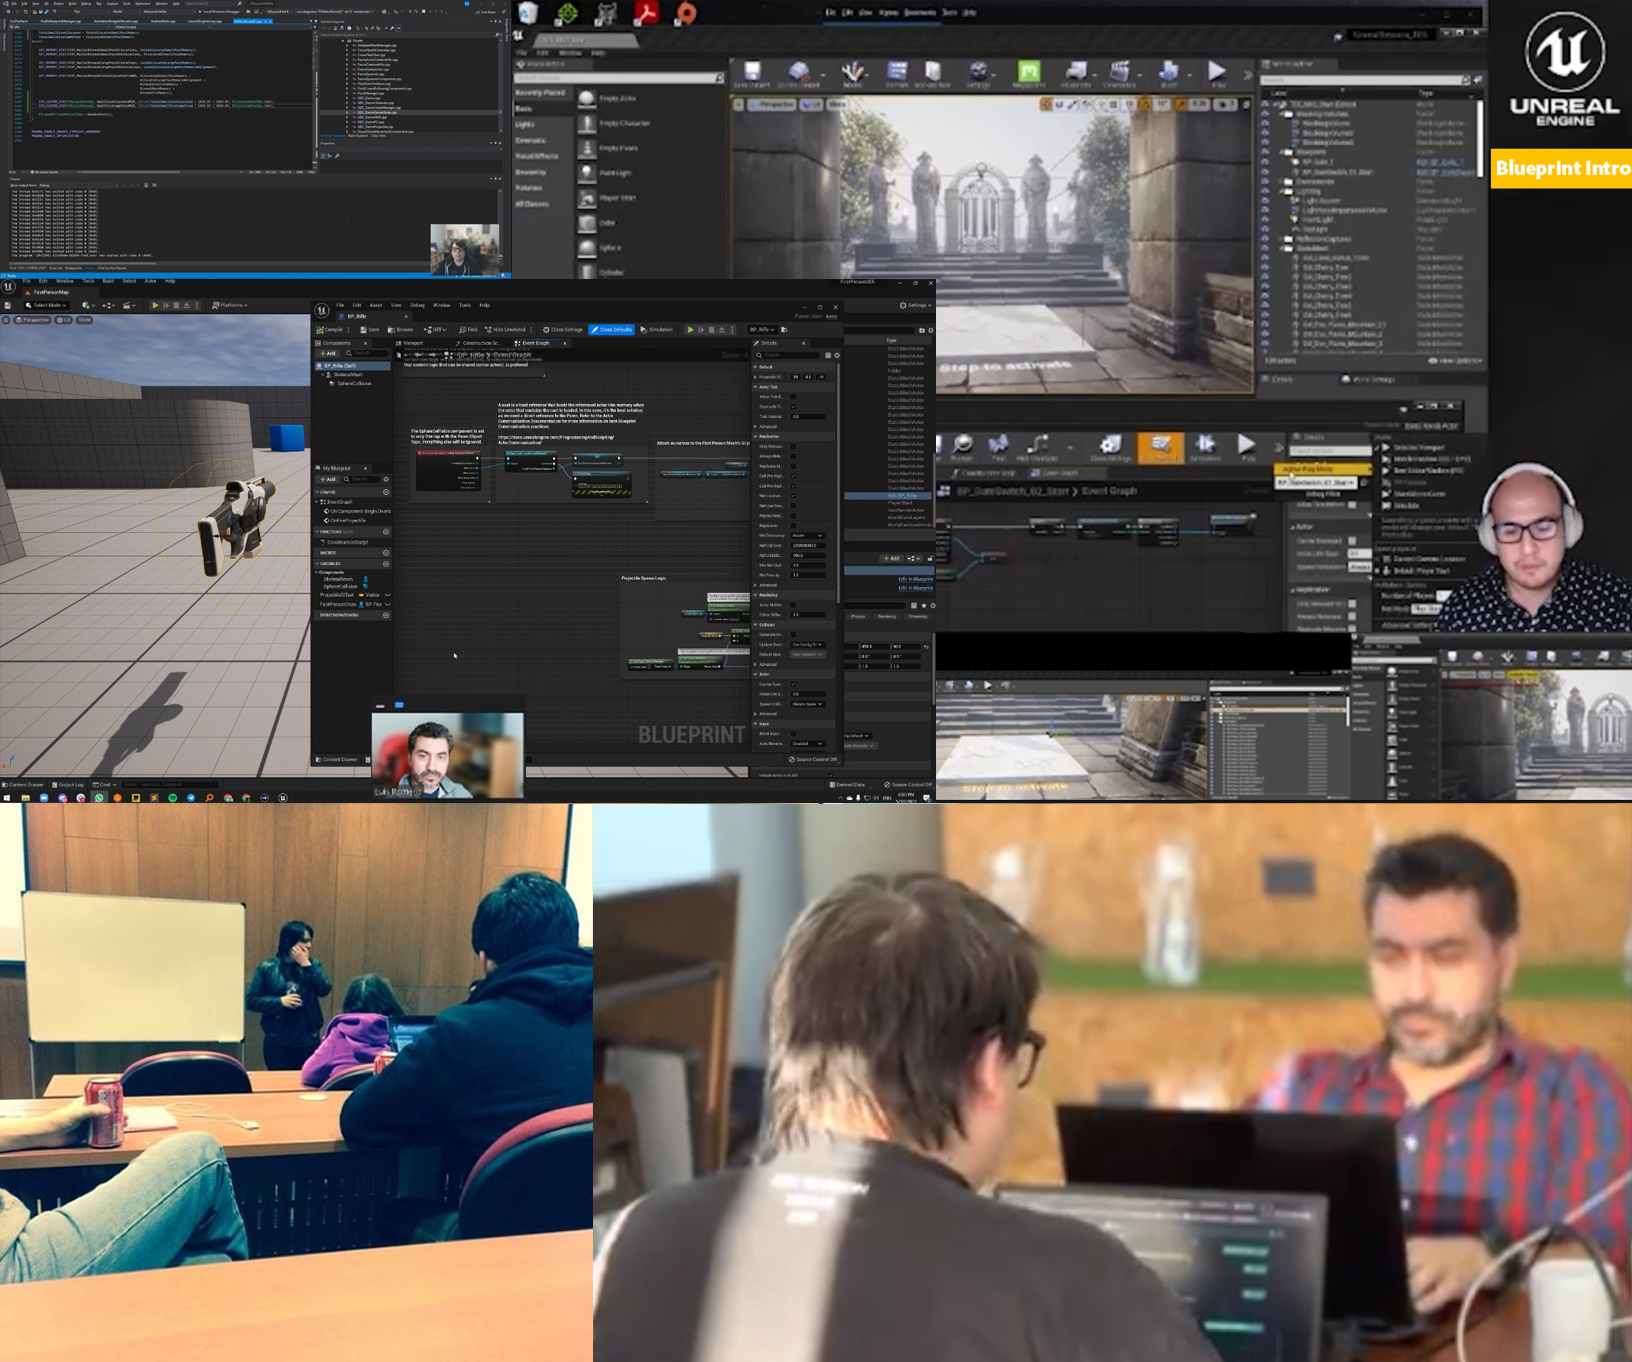Screen dimensions: 1632x1362
Task: Open the Perspective viewport menu
Action: point(33,320)
